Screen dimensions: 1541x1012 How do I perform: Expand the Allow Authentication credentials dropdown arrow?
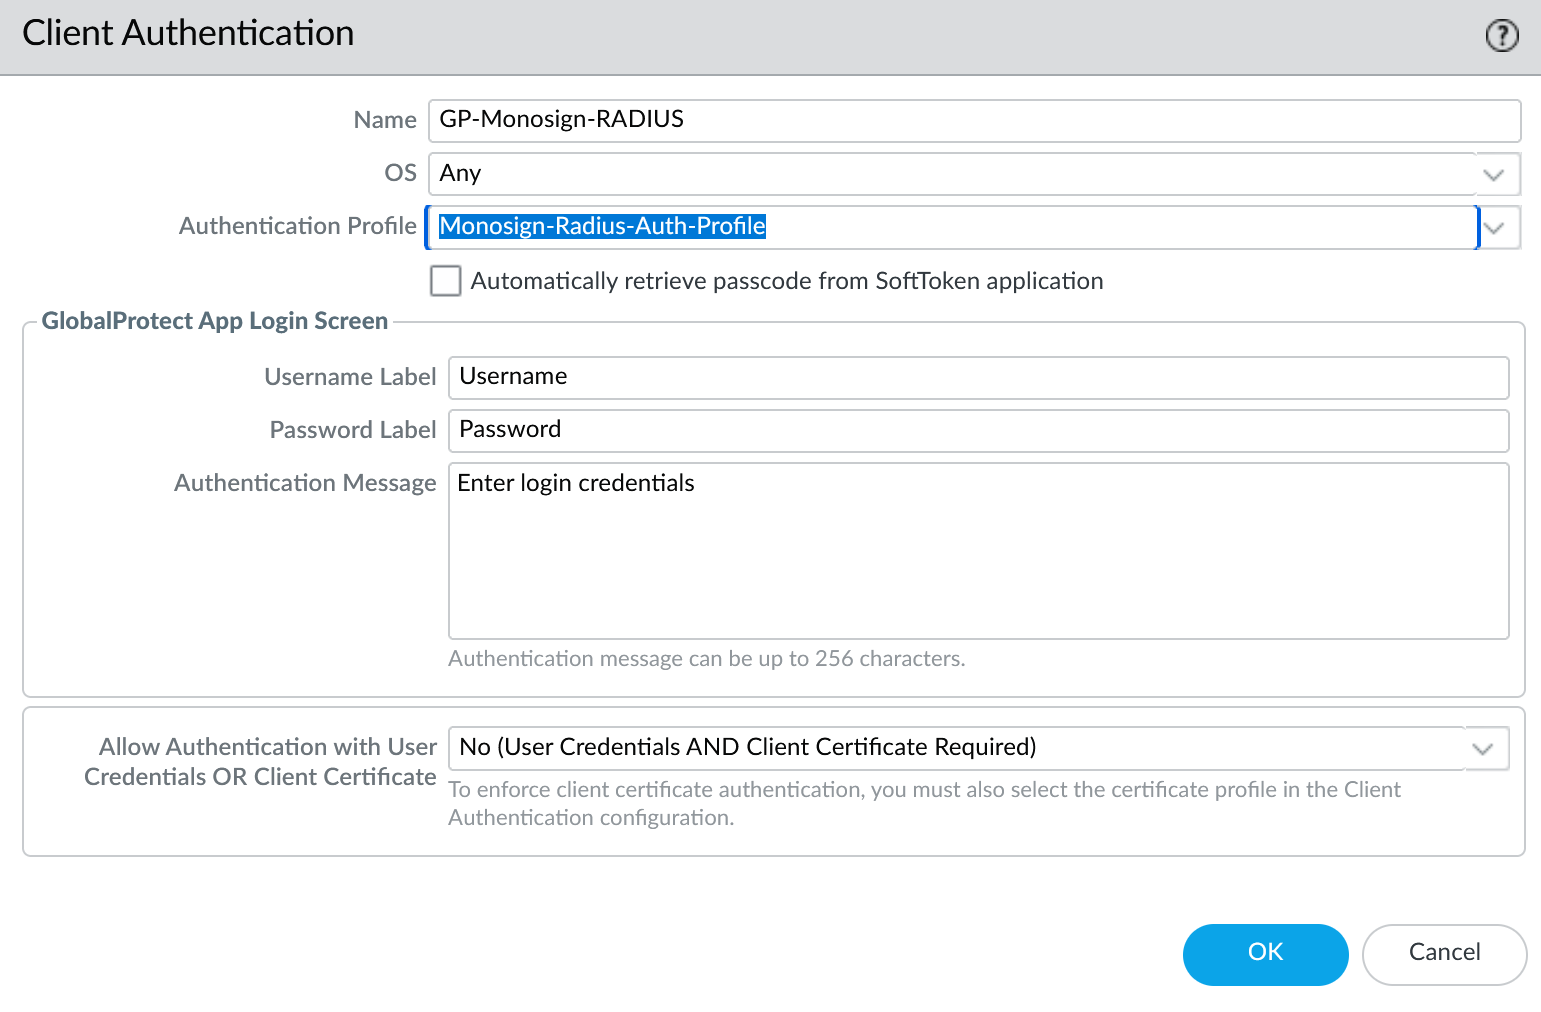(1483, 748)
